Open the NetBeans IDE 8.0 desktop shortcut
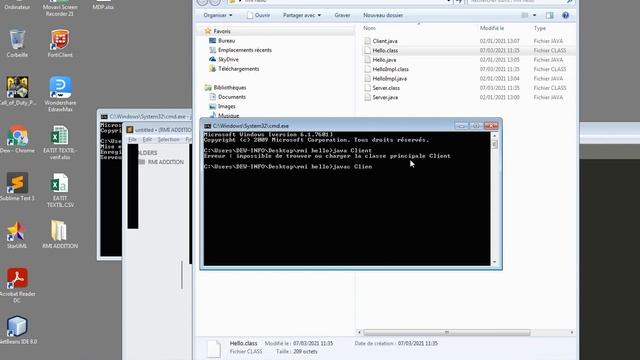The height and width of the screenshot is (360, 640). 17,330
